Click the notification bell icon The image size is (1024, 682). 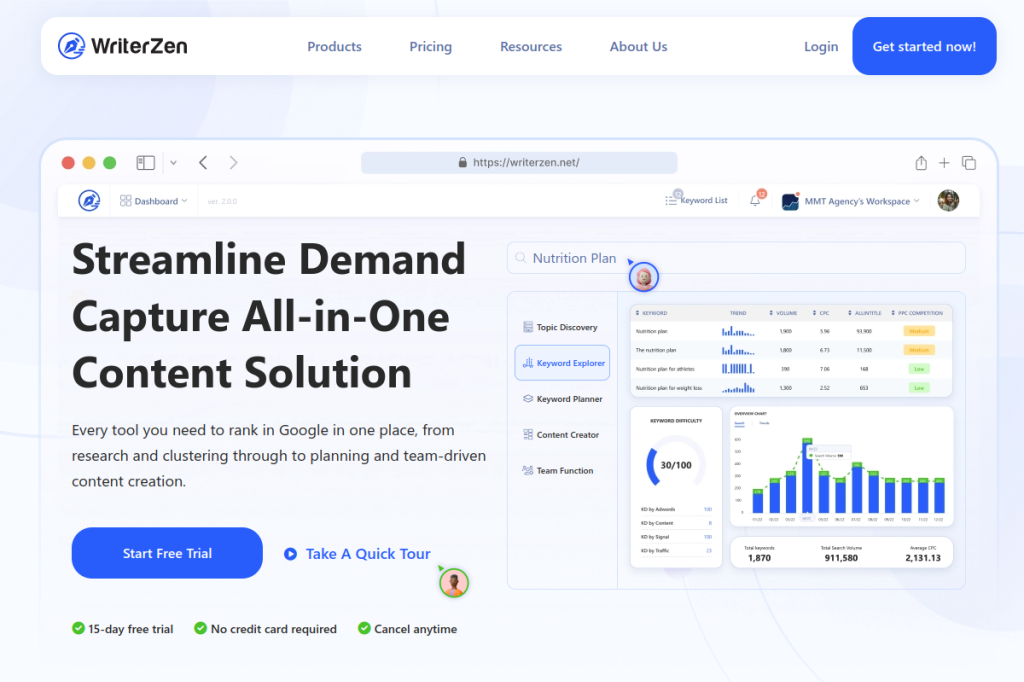[x=755, y=201]
